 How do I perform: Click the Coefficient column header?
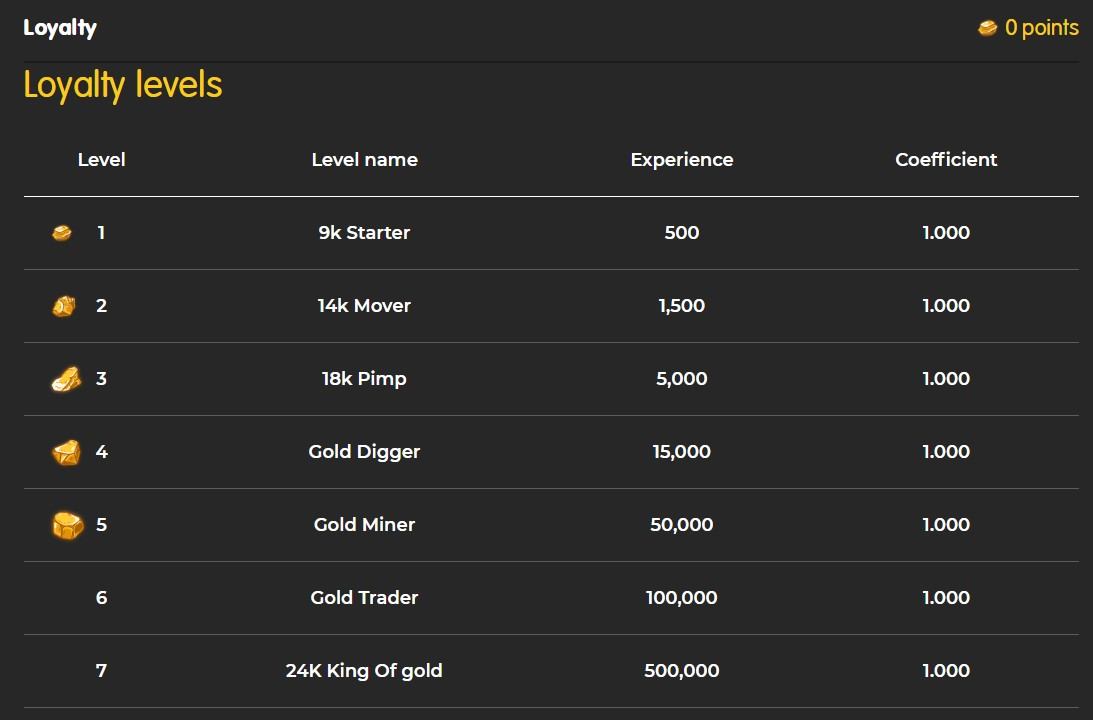(946, 160)
